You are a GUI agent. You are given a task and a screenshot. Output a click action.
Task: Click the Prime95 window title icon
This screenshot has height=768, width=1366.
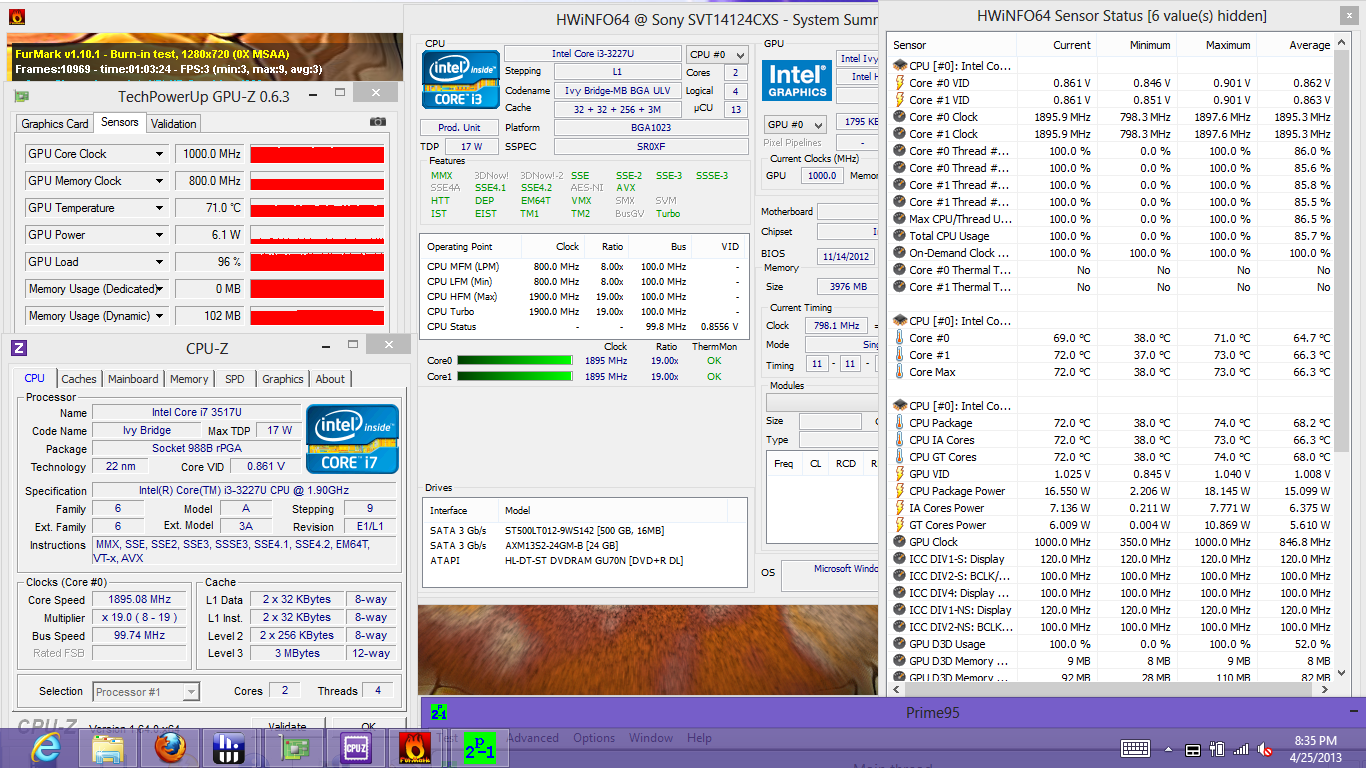pos(439,712)
